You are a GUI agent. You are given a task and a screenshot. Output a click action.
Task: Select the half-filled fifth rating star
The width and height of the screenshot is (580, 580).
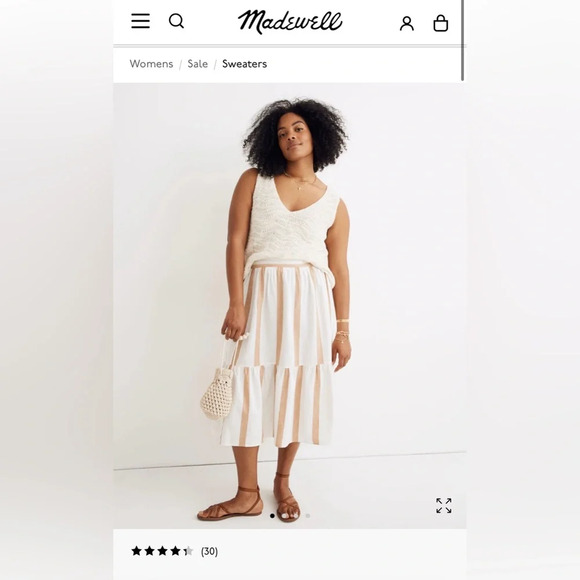[x=188, y=551]
